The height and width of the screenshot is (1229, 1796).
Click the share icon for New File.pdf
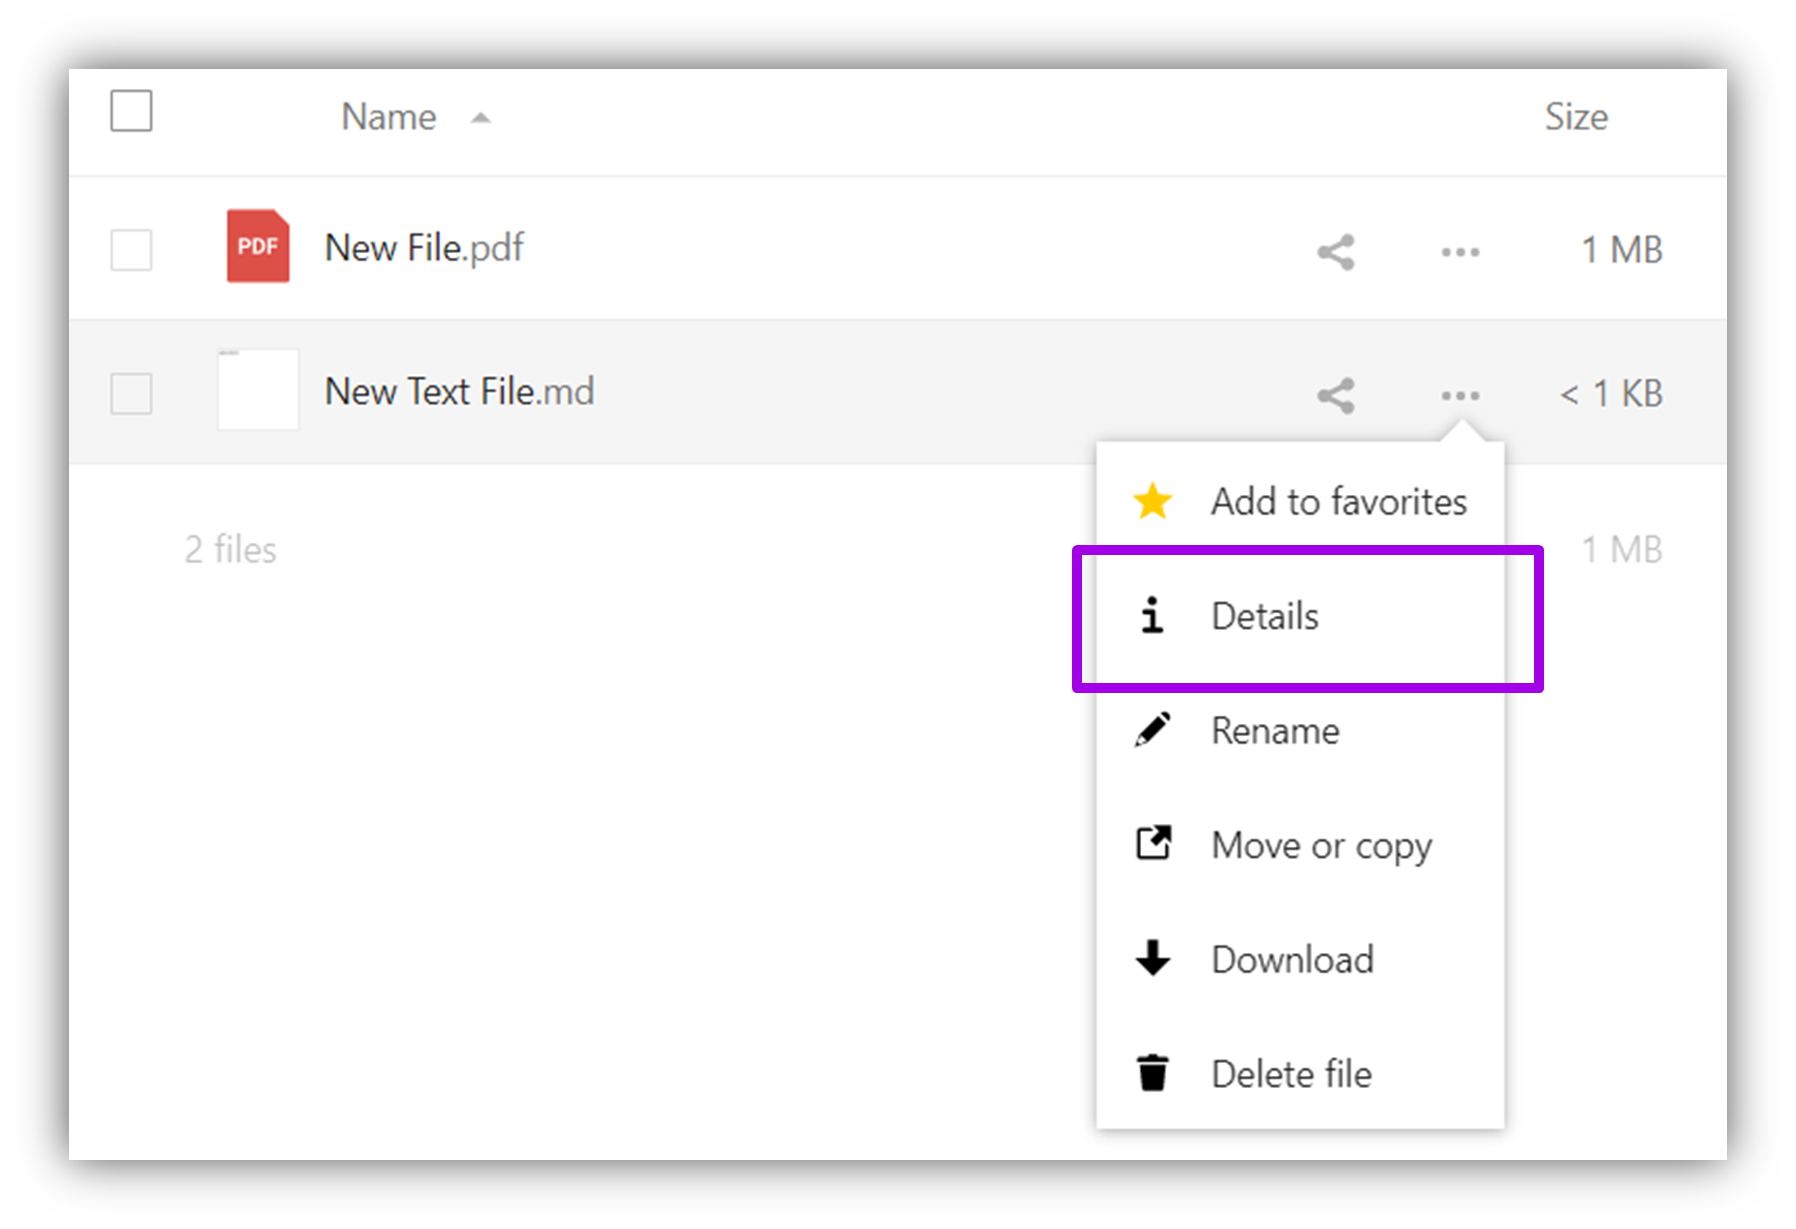[1335, 251]
